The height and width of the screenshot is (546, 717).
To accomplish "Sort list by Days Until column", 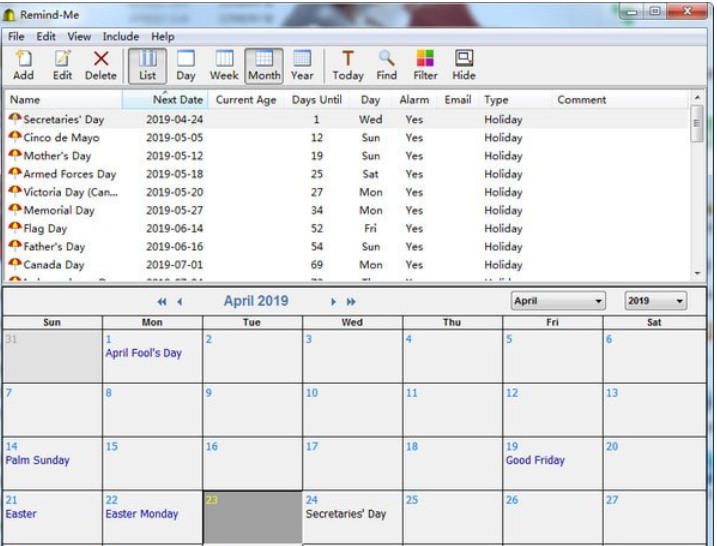I will [x=316, y=100].
